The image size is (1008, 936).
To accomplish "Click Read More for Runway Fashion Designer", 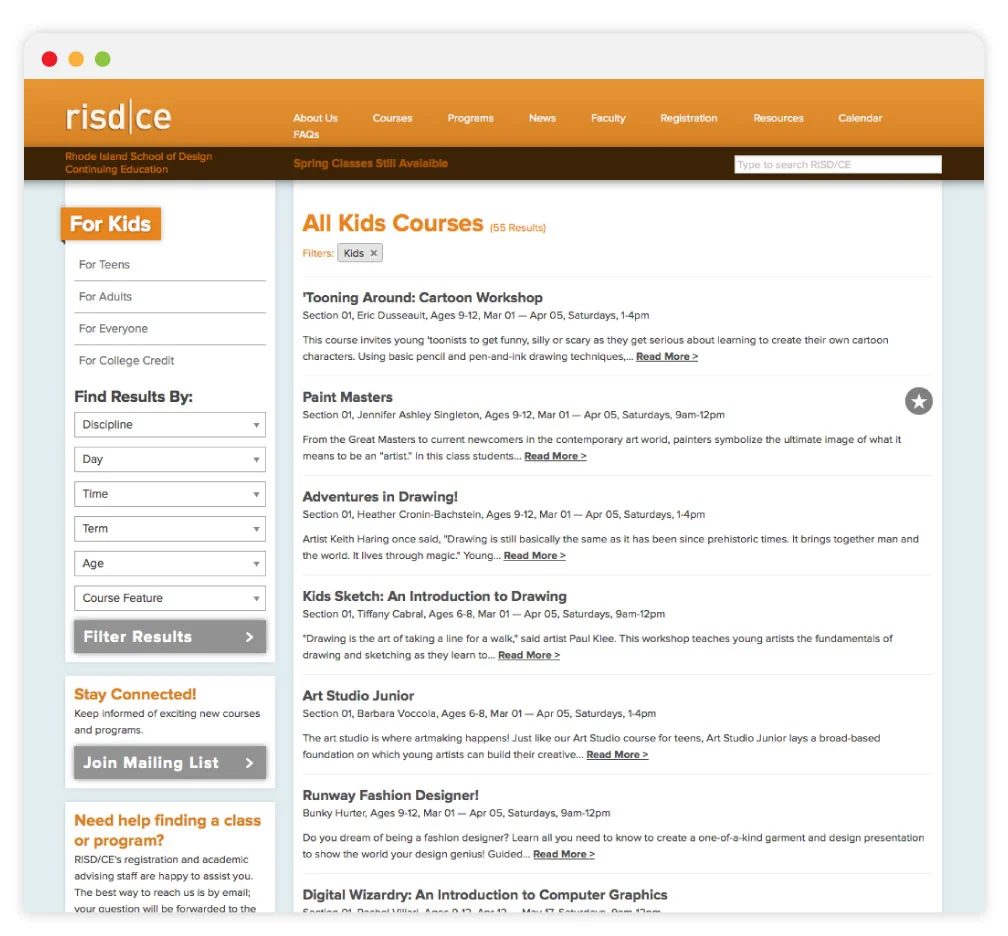I will (x=564, y=855).
